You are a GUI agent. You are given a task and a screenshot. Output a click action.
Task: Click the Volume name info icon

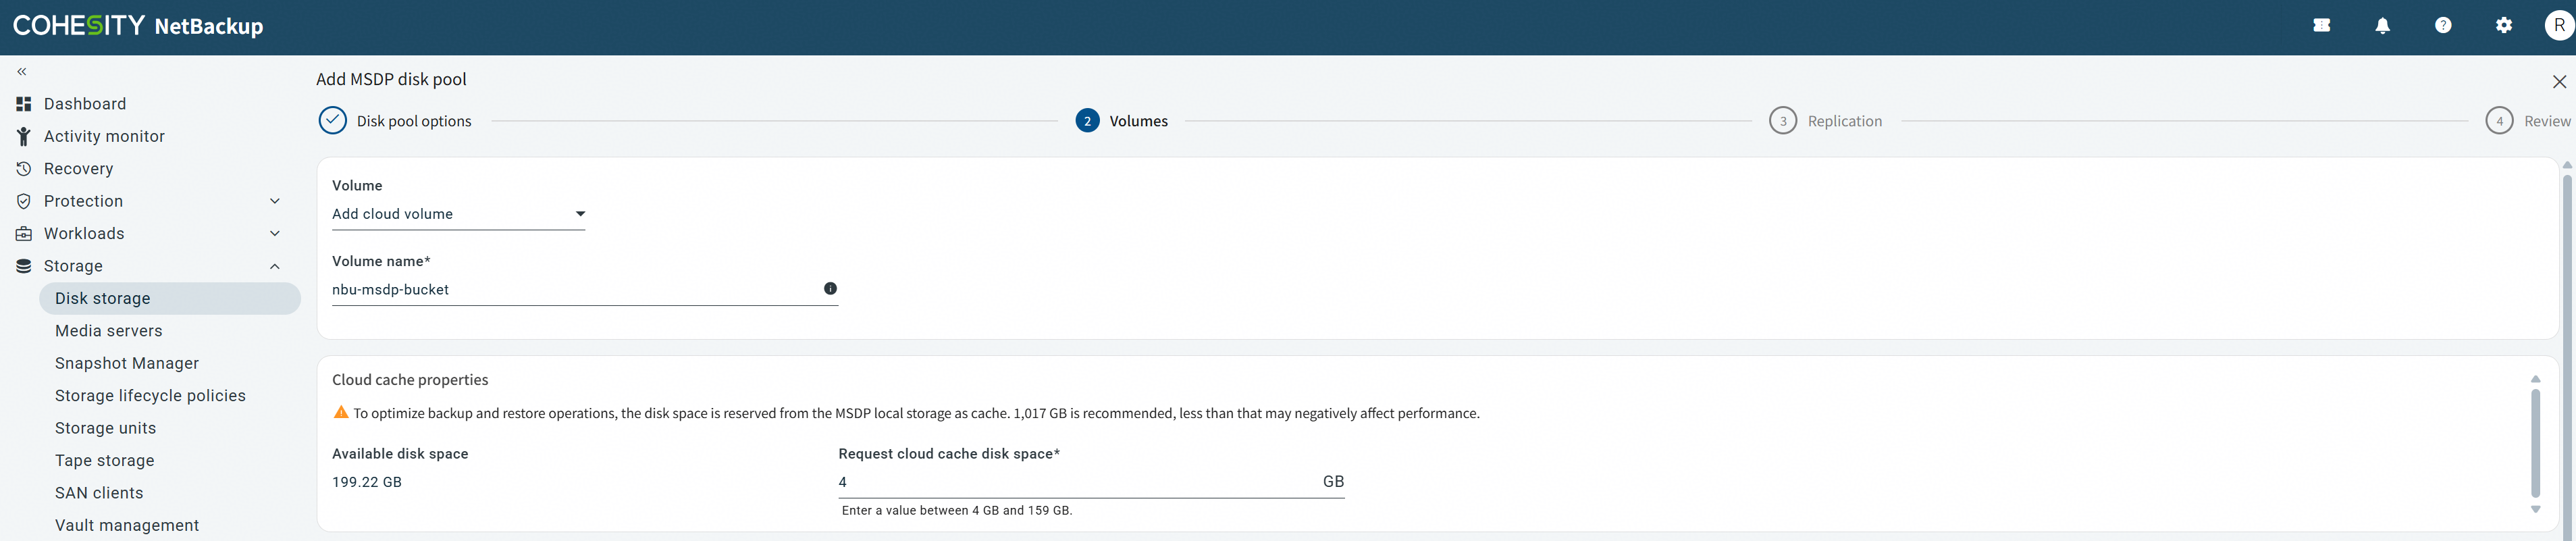(x=830, y=288)
